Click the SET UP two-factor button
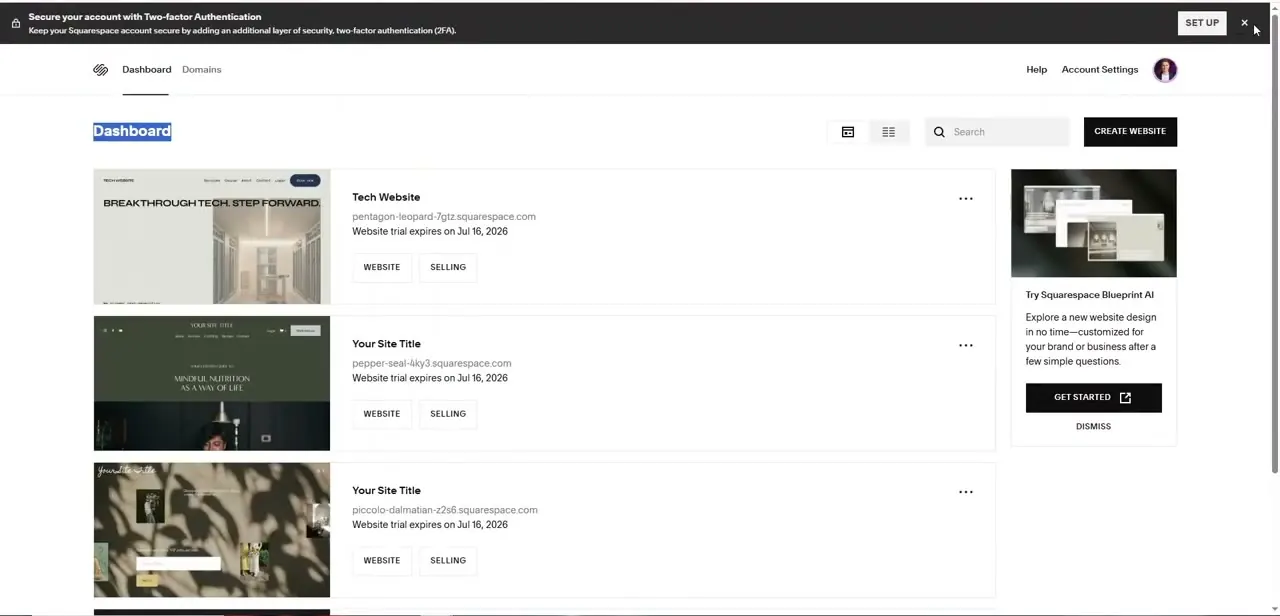This screenshot has width=1280, height=616. (x=1202, y=23)
